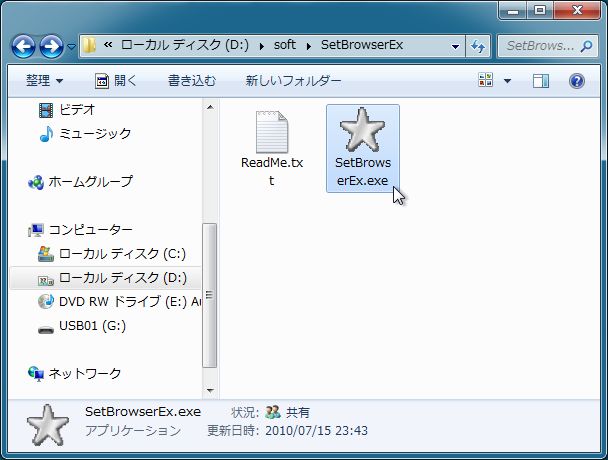Viewport: 608px width, 460px height.
Task: Click navigation pane scroll up arrow
Action: point(210,107)
